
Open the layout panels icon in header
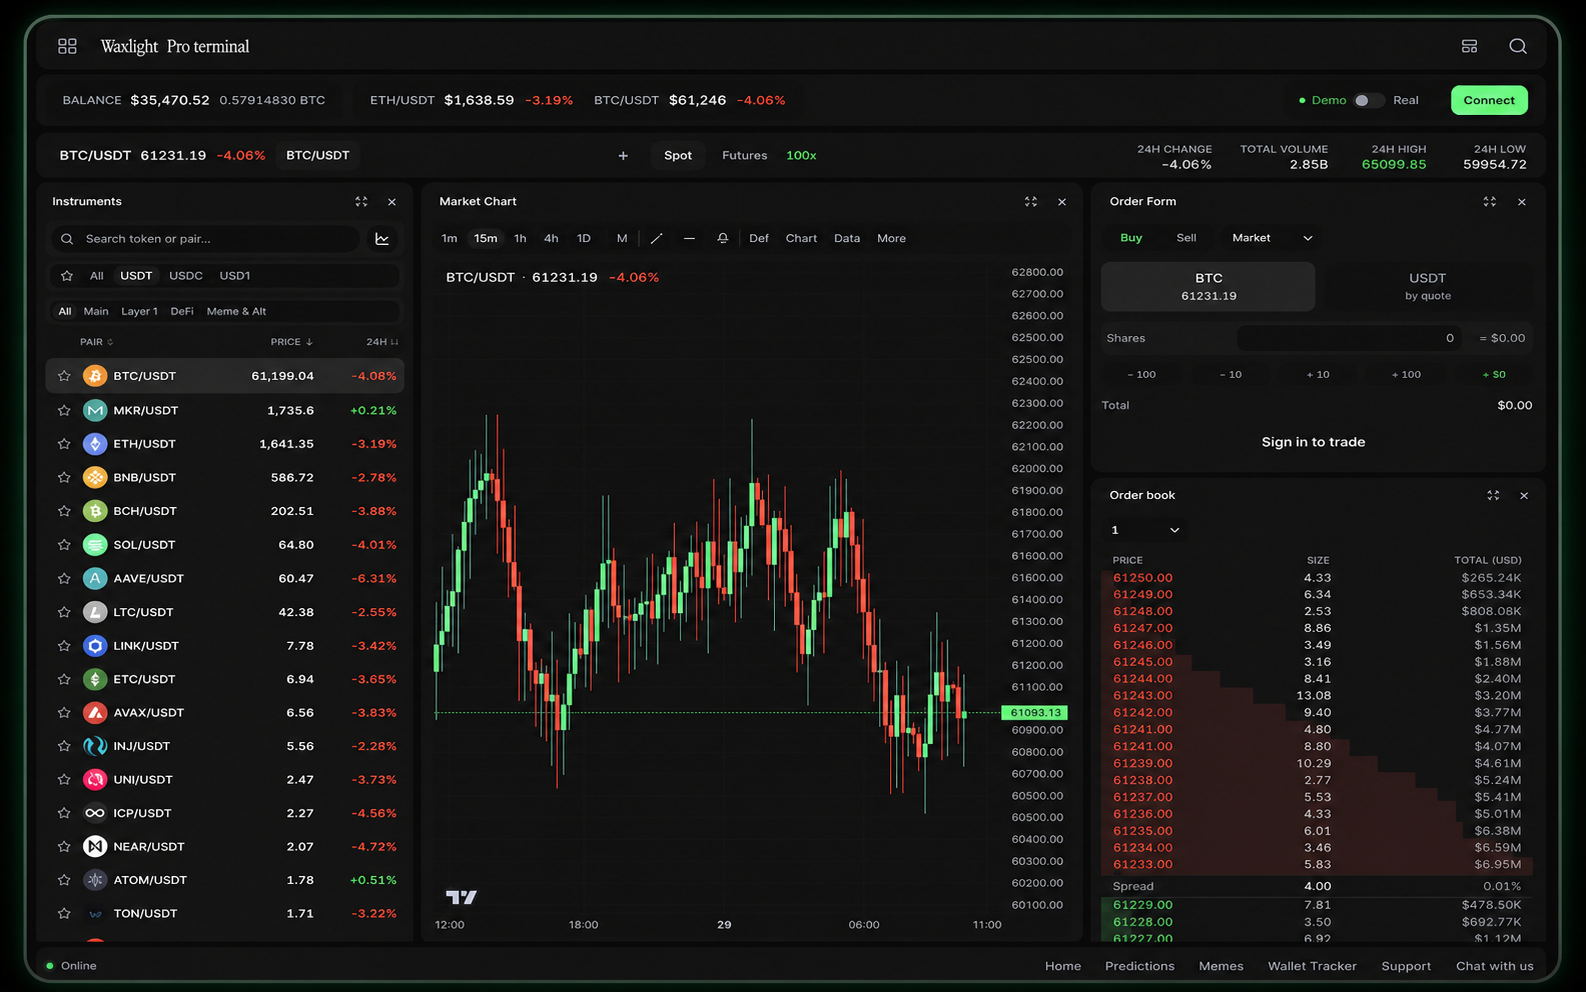click(x=1469, y=46)
